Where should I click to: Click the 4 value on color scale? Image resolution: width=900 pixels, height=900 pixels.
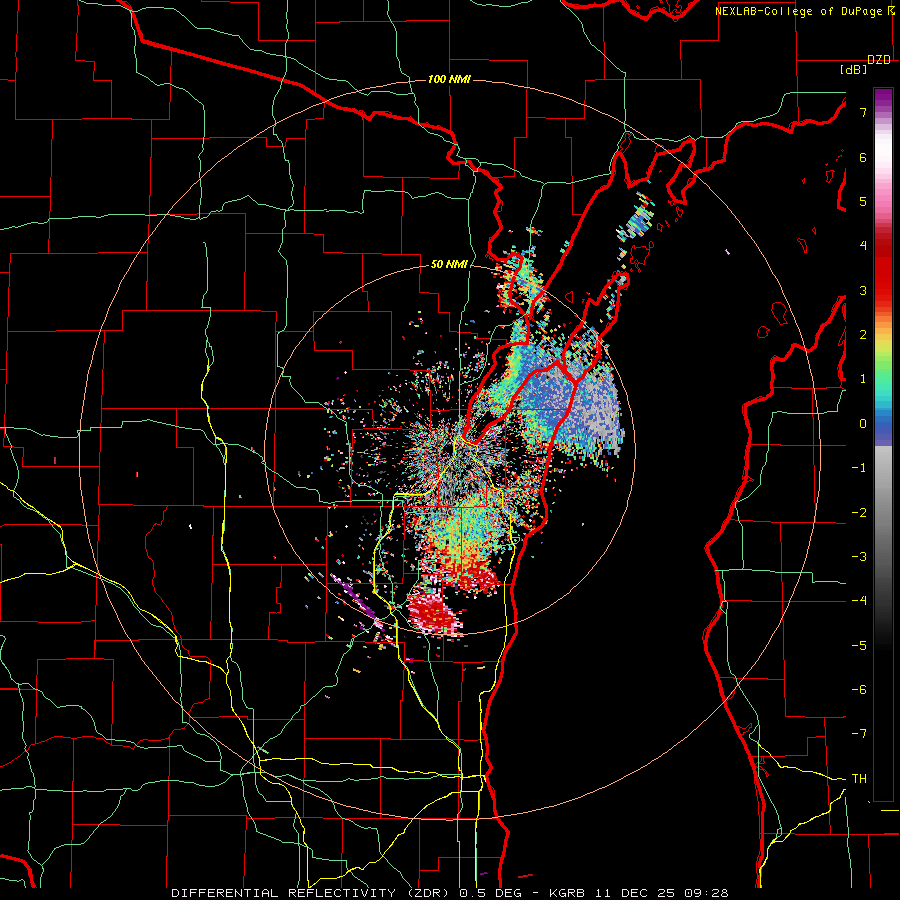(x=863, y=245)
